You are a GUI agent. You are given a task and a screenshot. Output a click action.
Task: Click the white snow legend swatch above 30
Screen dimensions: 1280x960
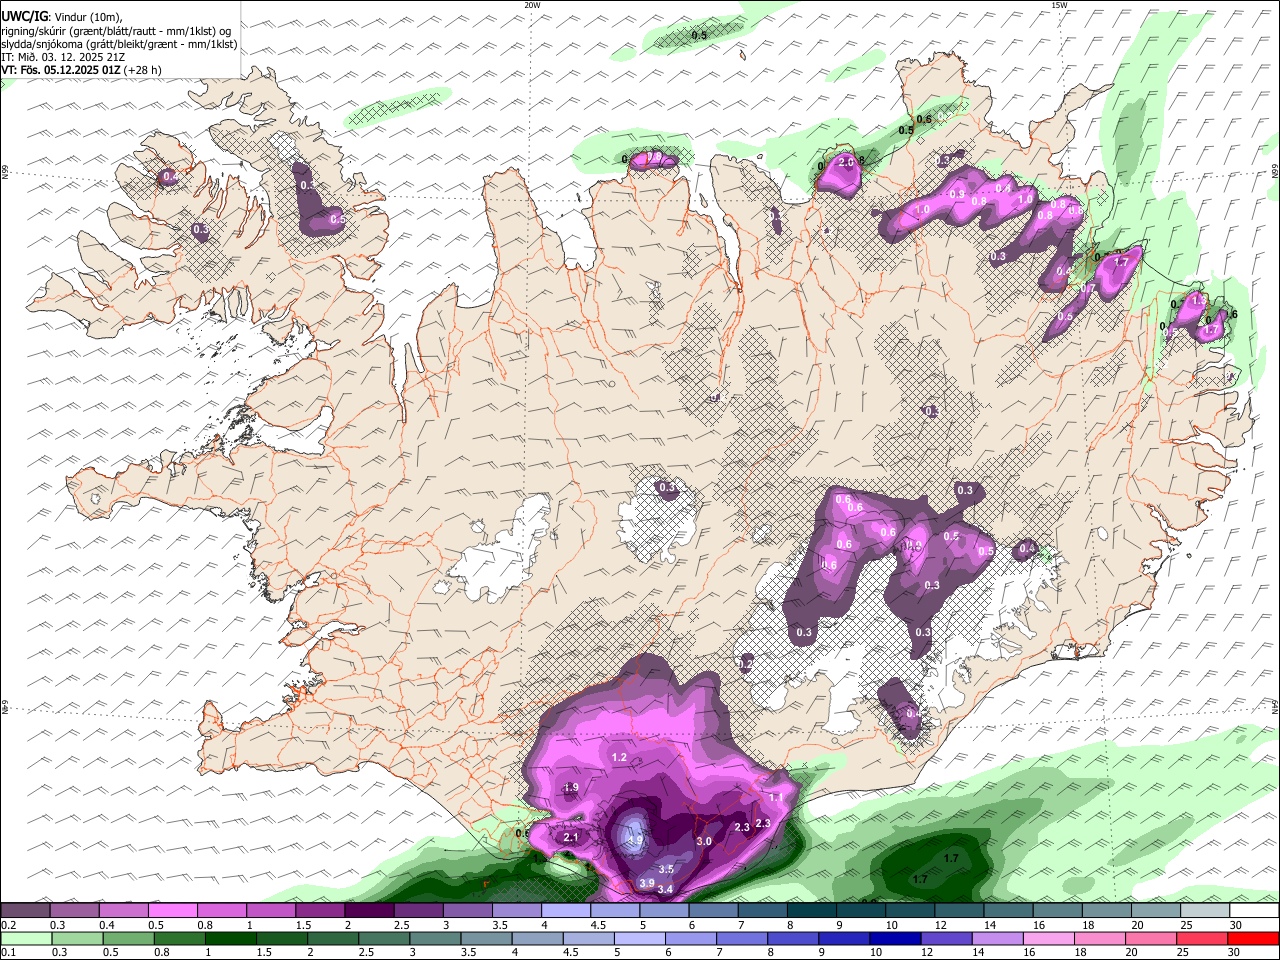point(1253,911)
